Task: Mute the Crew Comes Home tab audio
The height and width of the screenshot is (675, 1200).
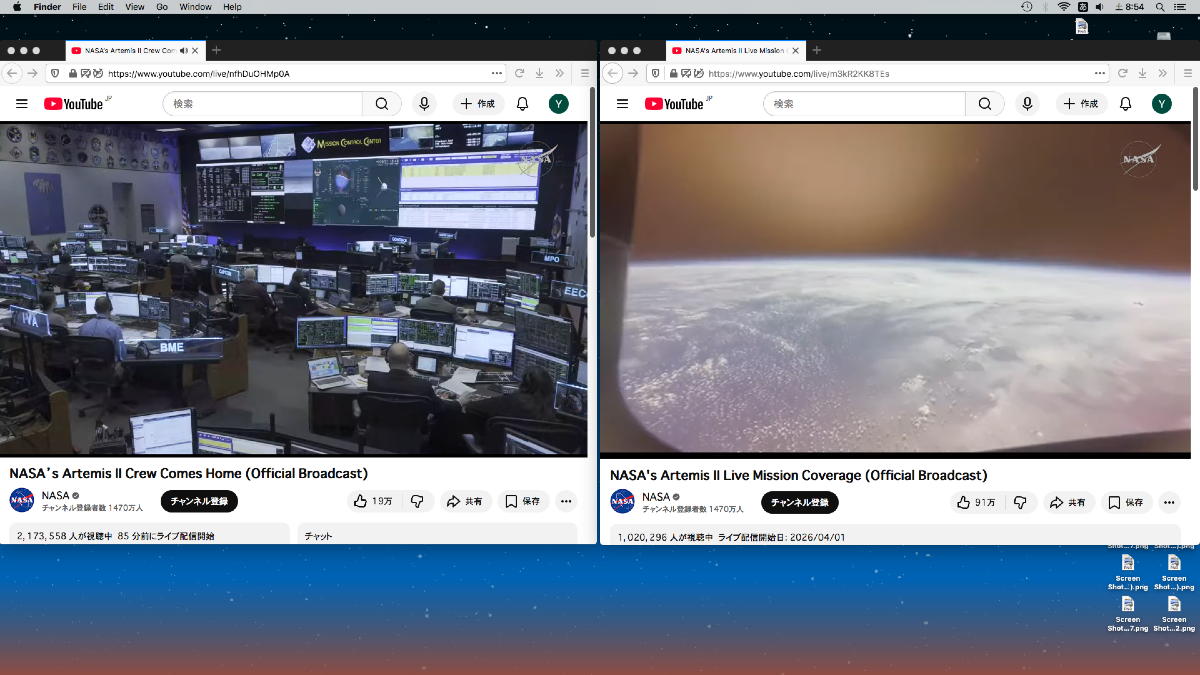Action: [x=184, y=50]
